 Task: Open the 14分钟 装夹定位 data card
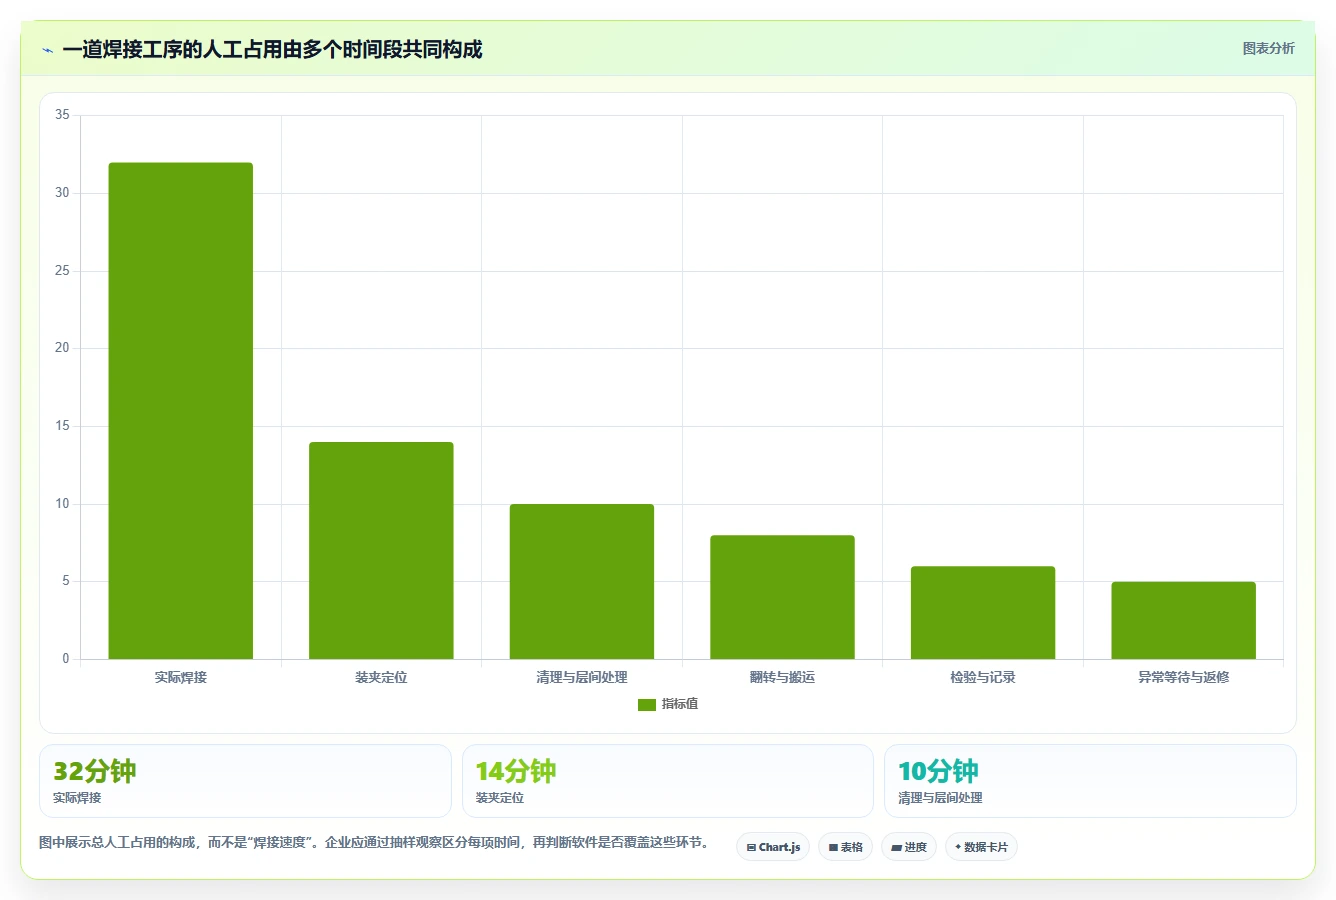coord(668,781)
